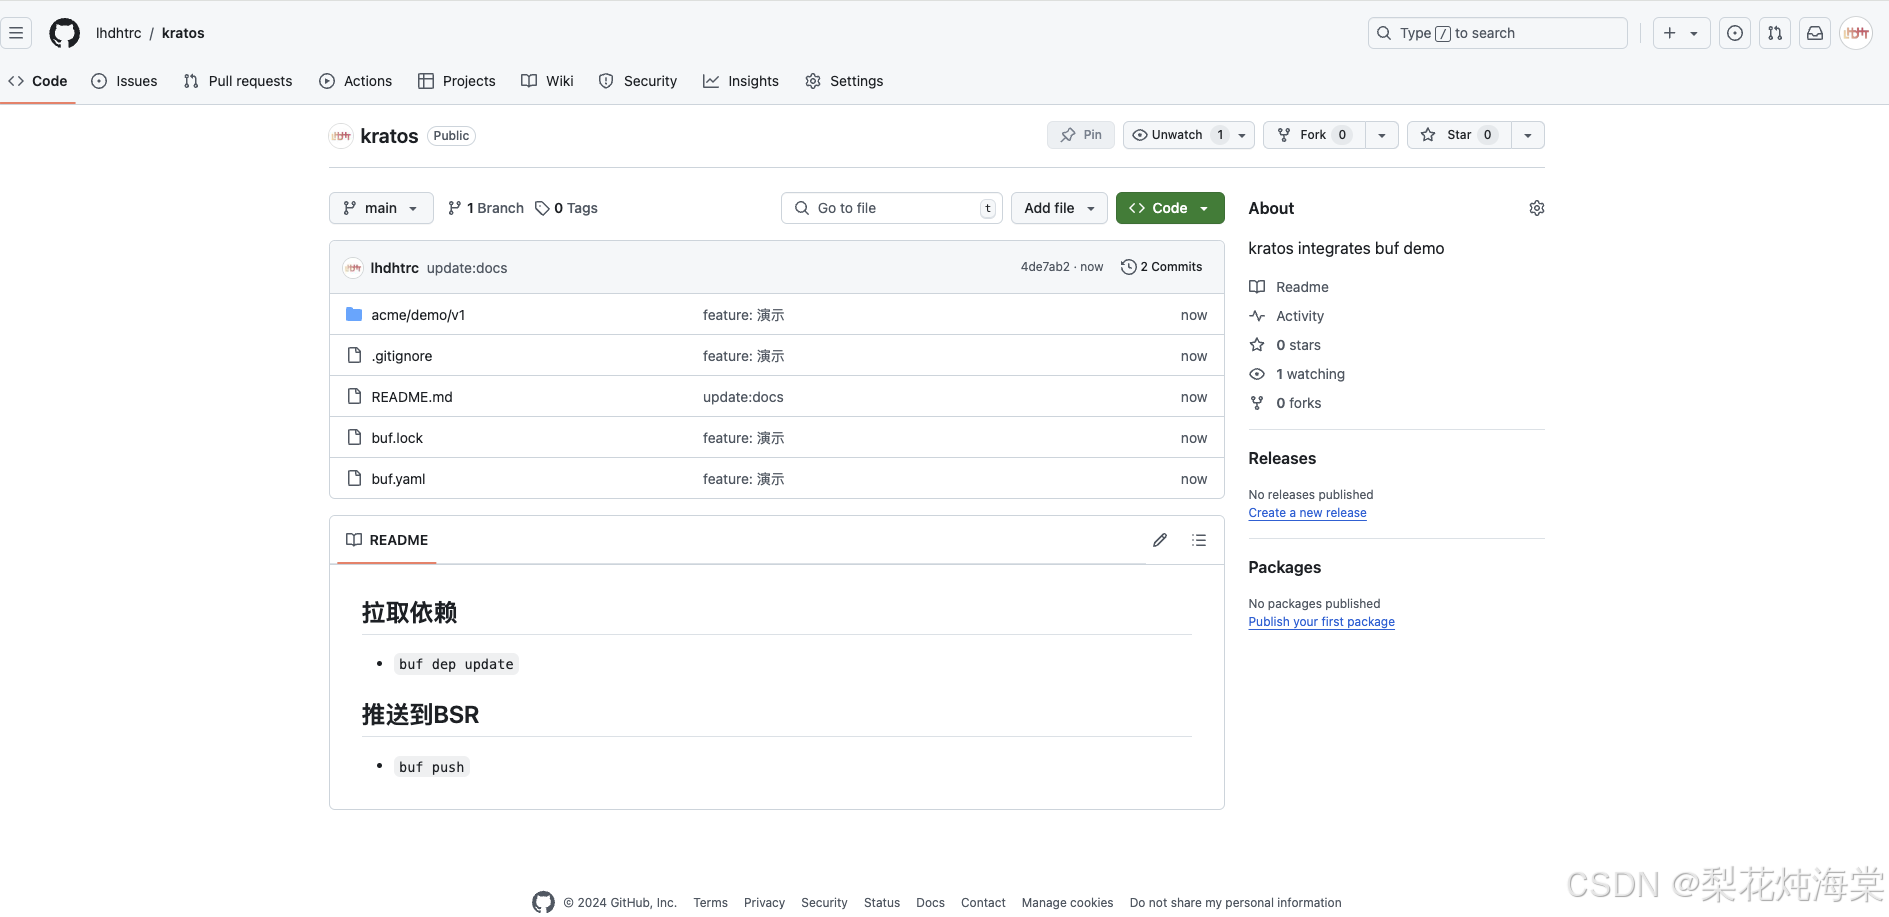1889x917 pixels.
Task: Open the green Code clone dropdown
Action: coord(1170,208)
